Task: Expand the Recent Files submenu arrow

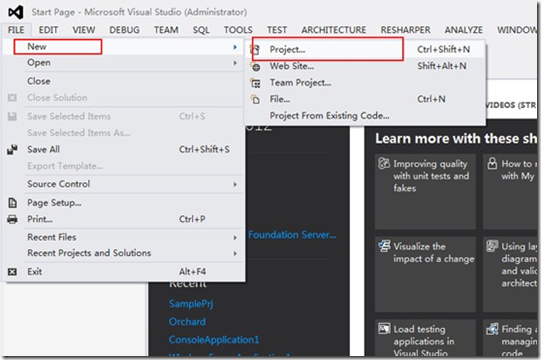Action: click(x=235, y=238)
